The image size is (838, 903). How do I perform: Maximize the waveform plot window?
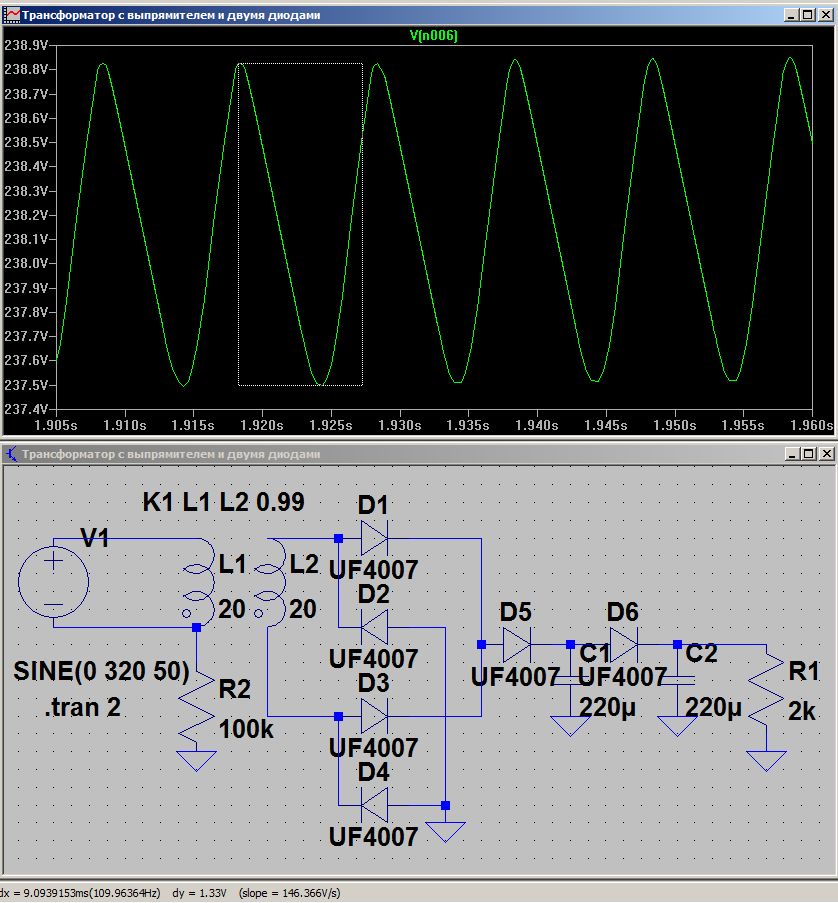click(808, 14)
